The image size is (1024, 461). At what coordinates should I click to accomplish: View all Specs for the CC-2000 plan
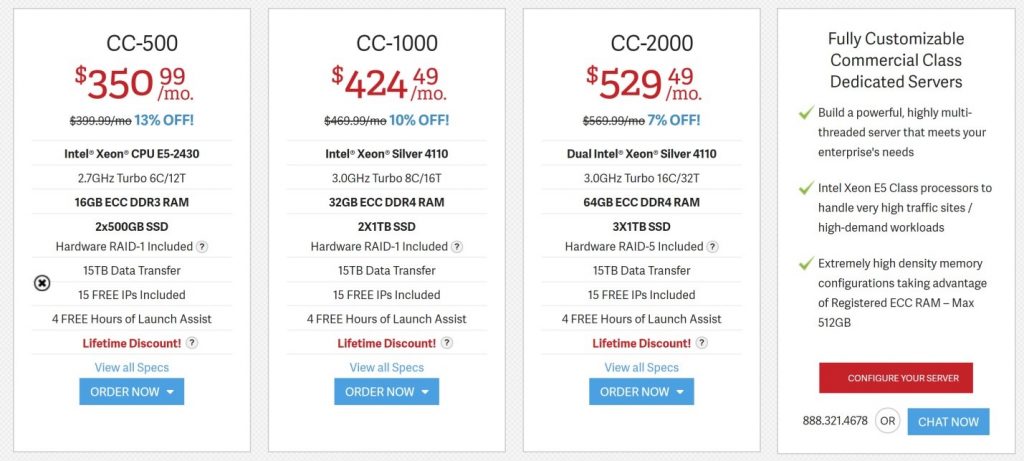click(641, 368)
